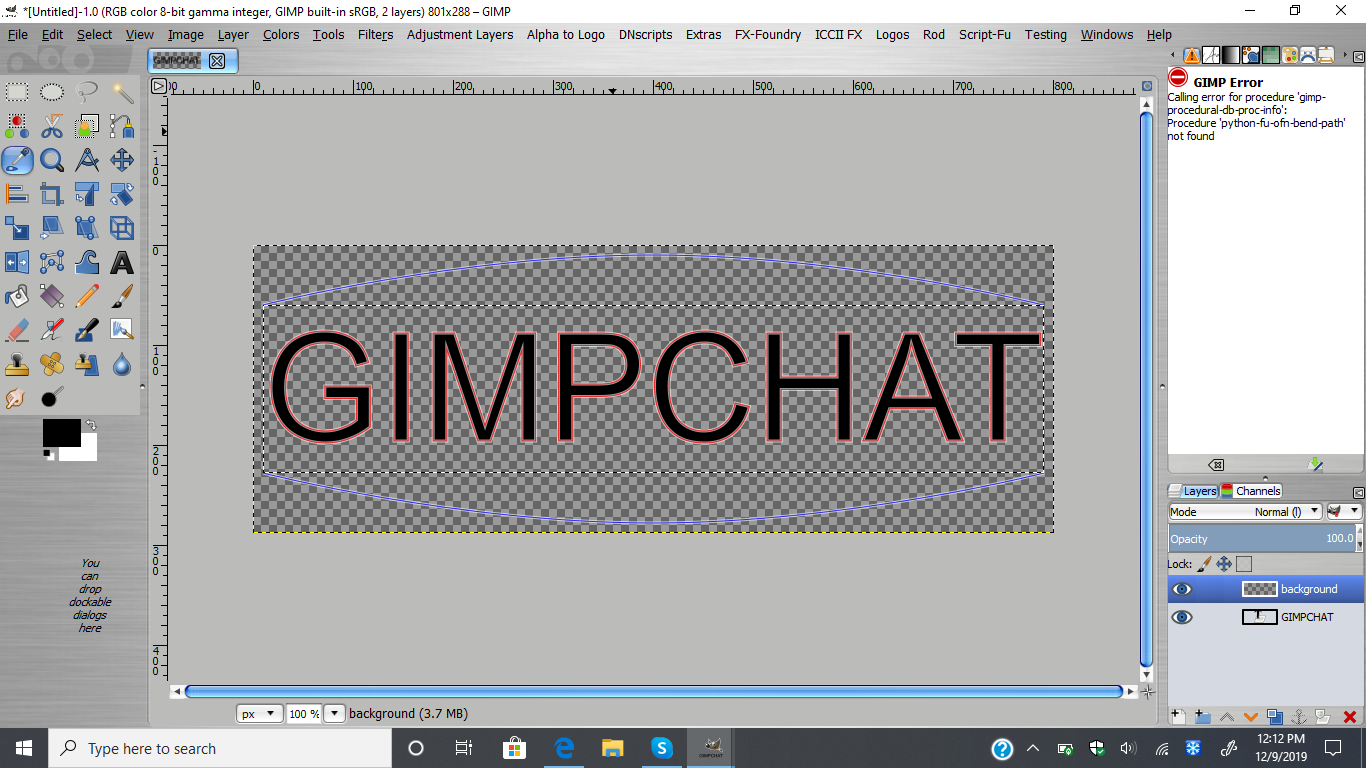Open the Colors menu
Screen dimensions: 1366x768
point(281,34)
